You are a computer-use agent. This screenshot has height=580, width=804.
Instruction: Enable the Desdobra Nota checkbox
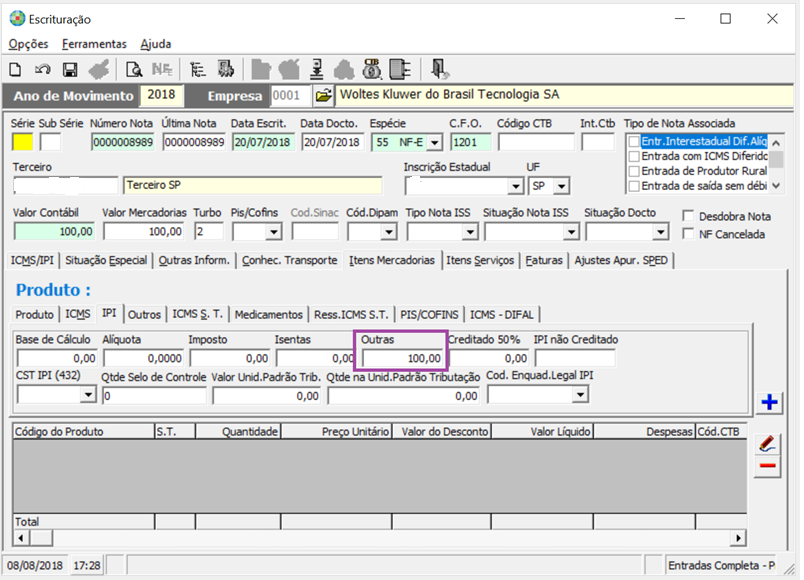[688, 216]
